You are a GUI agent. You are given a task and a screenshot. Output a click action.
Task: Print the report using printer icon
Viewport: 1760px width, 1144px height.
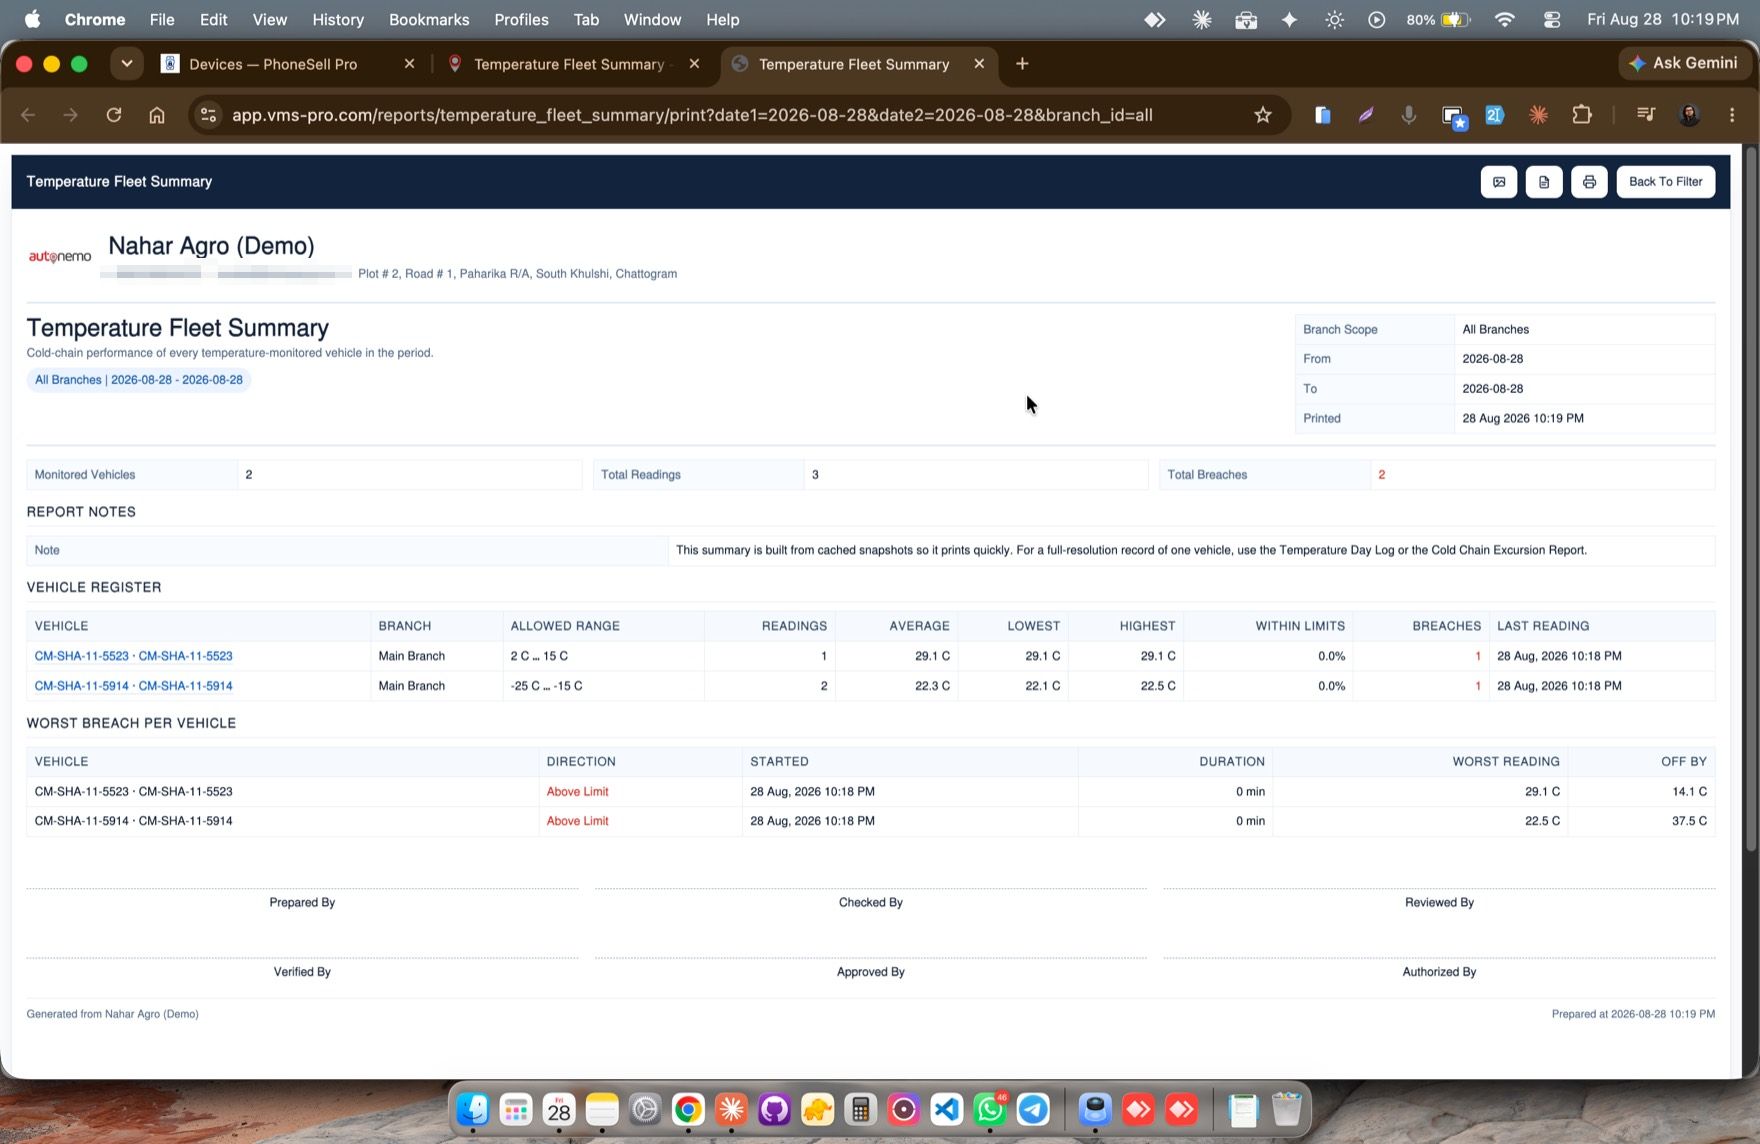coord(1589,182)
